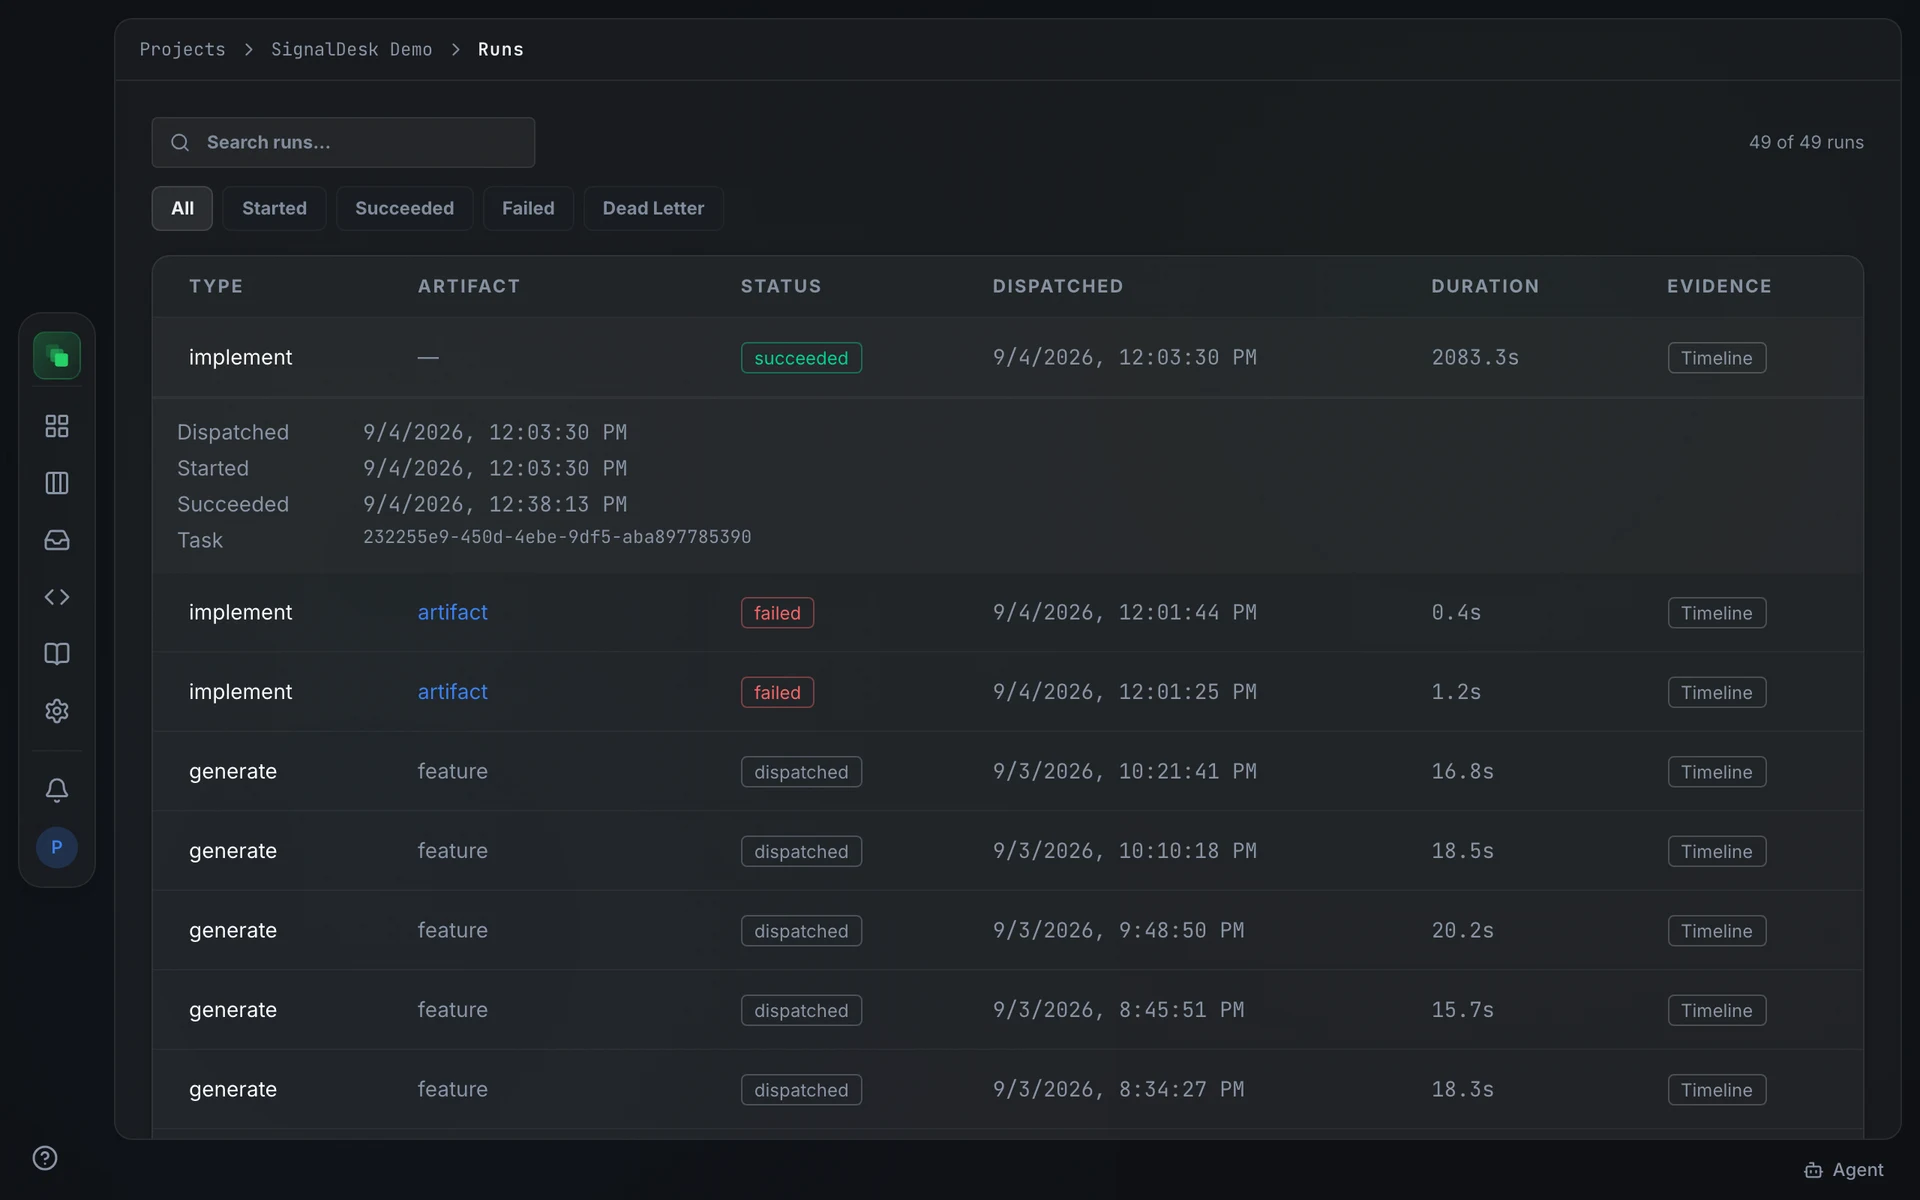
Task: Expand the generate row lasting 16.8s
Action: (x=1007, y=772)
